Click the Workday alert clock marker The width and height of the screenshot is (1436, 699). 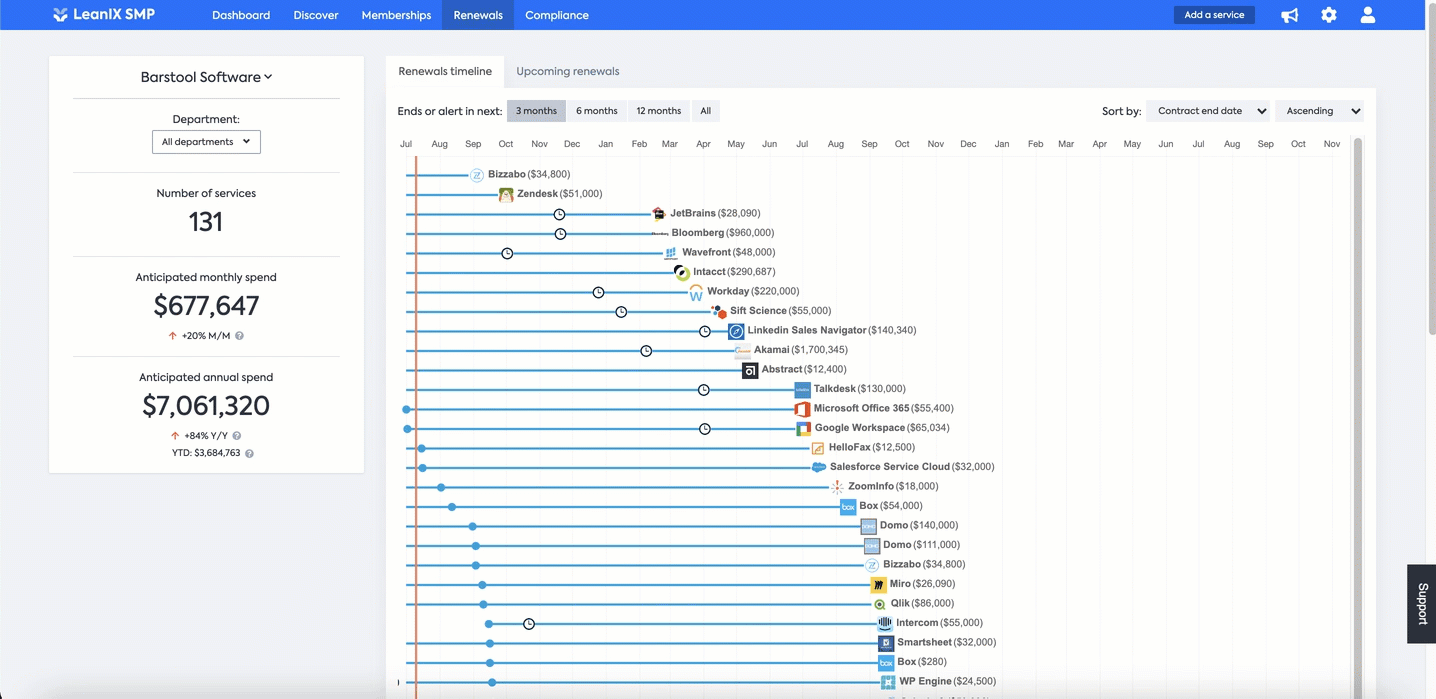pos(598,293)
